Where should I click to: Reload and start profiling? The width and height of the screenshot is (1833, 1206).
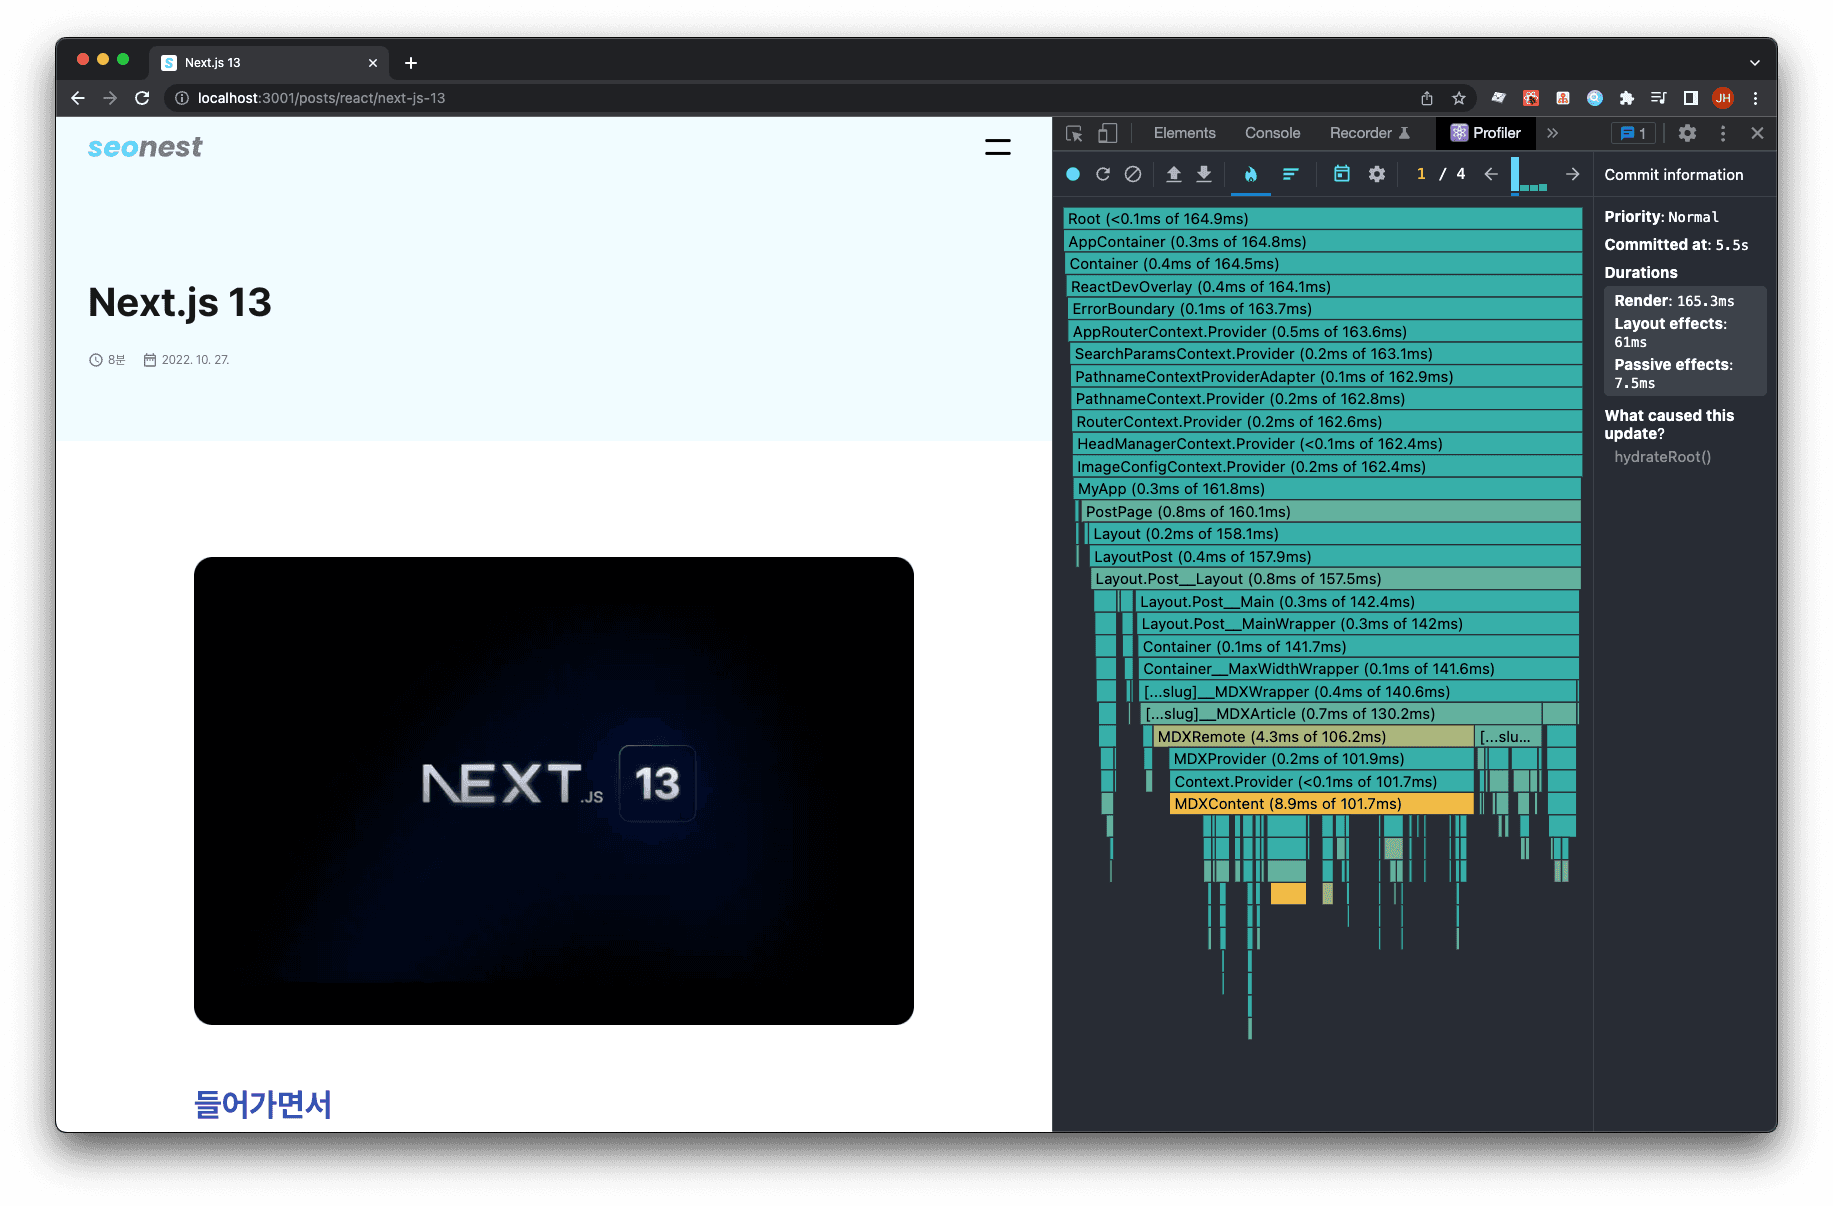[1103, 174]
